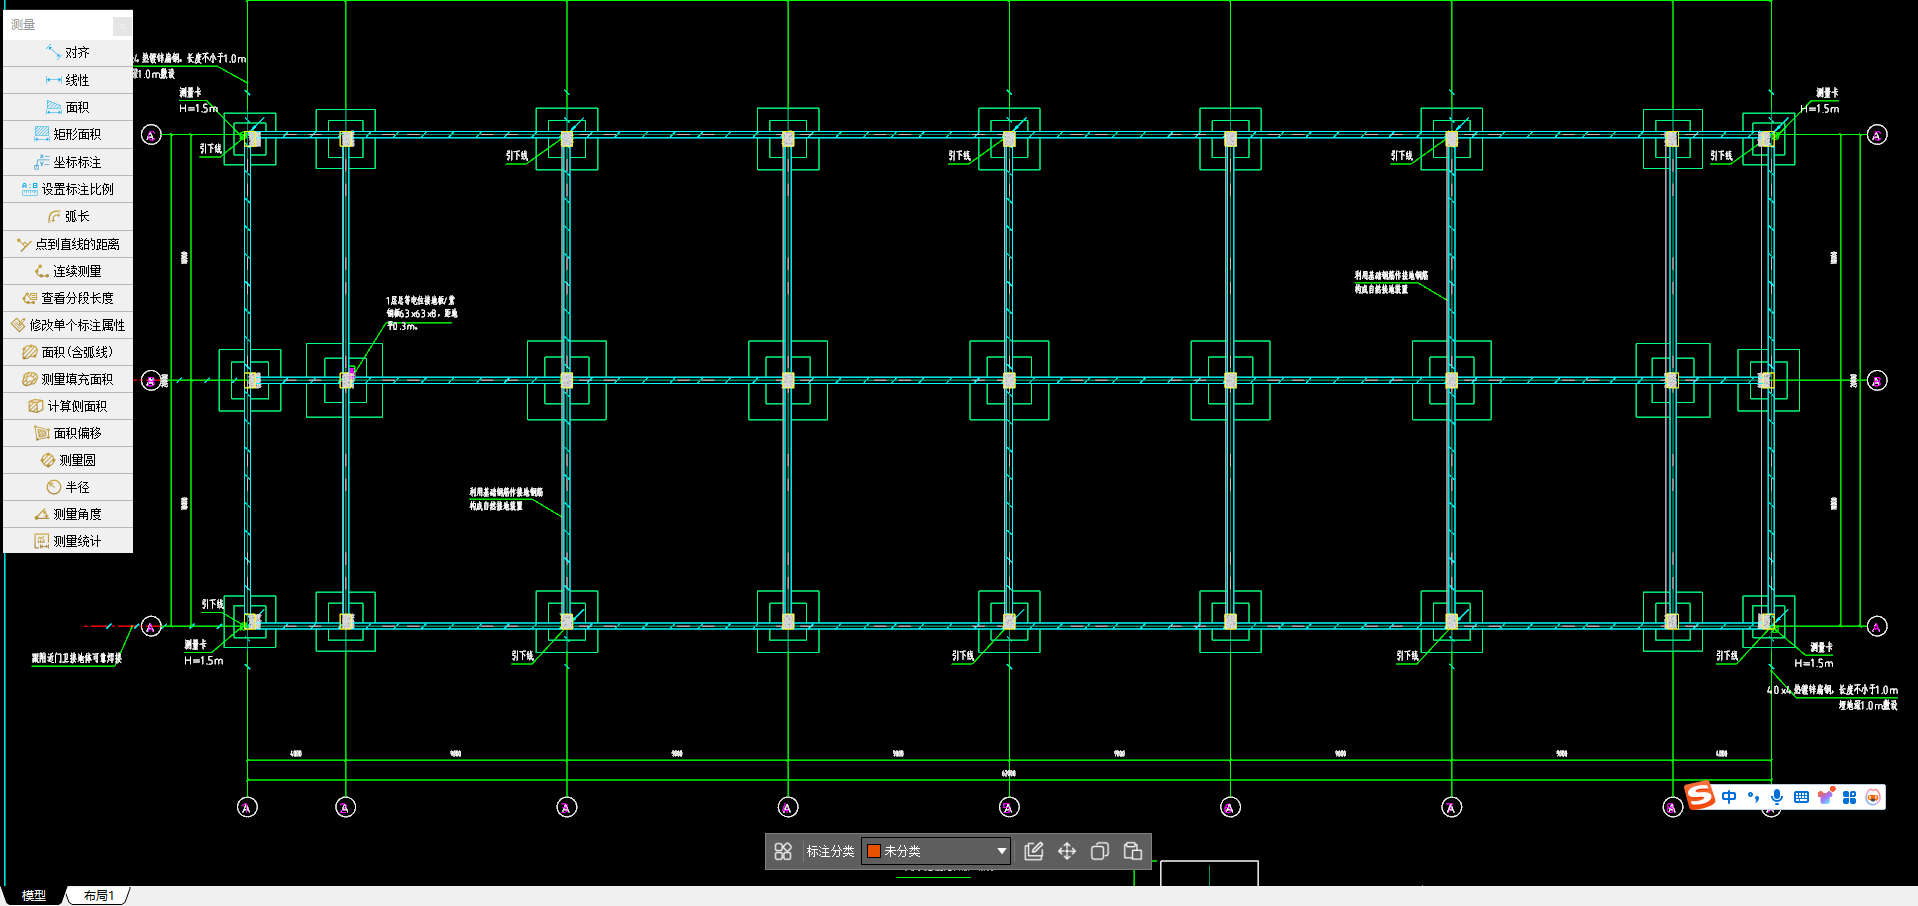Screen dimensions: 1918x906
Task: Select the 测量圆 measure circle tool
Action: tap(68, 460)
